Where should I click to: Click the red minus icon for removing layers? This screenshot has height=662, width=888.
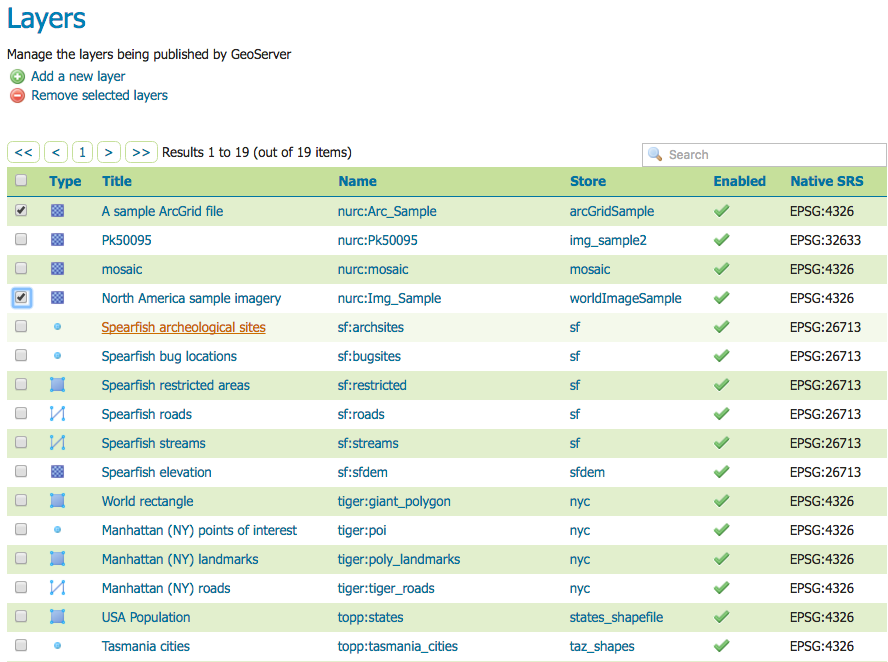17,95
